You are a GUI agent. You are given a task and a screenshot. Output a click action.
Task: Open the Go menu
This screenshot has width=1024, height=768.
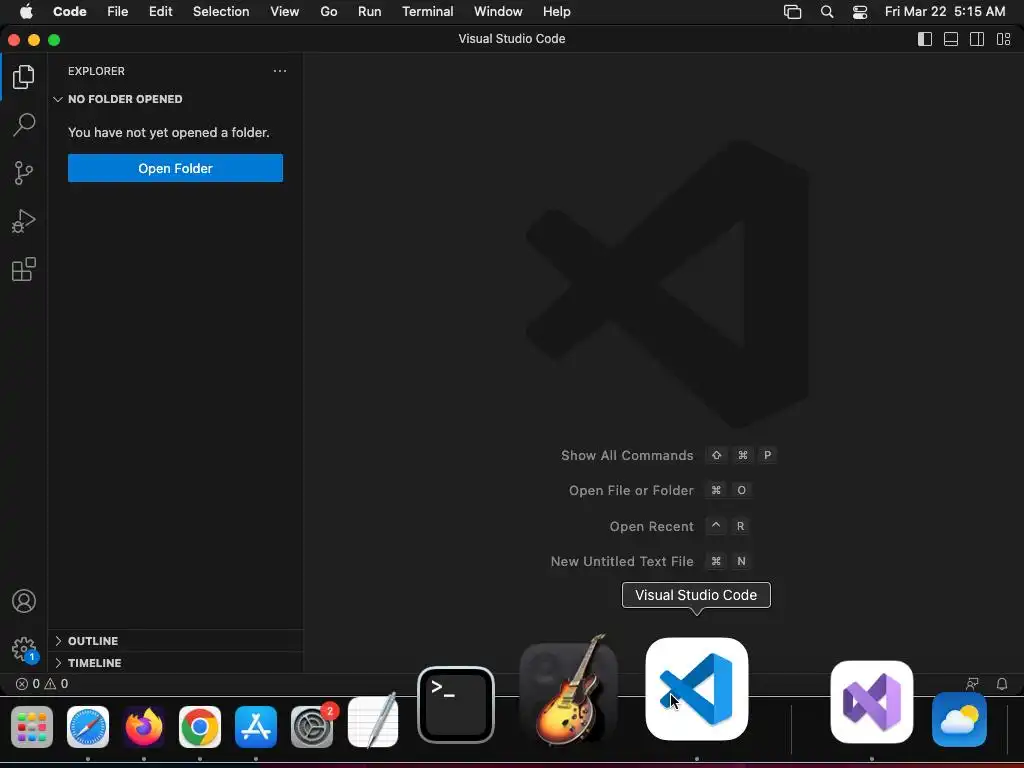click(328, 12)
